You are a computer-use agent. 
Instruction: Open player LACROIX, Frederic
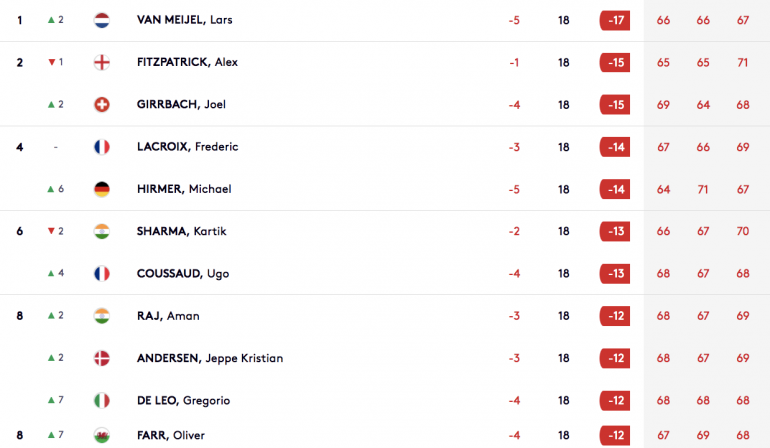(188, 147)
